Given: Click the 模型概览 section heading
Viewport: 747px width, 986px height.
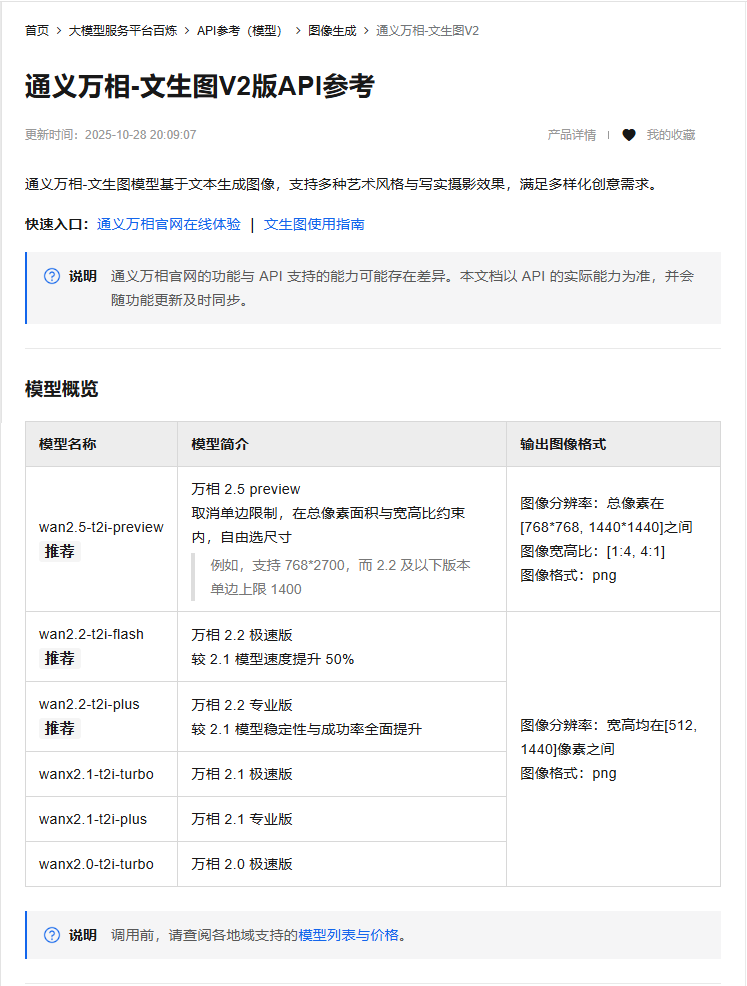Looking at the screenshot, I should tap(62, 389).
